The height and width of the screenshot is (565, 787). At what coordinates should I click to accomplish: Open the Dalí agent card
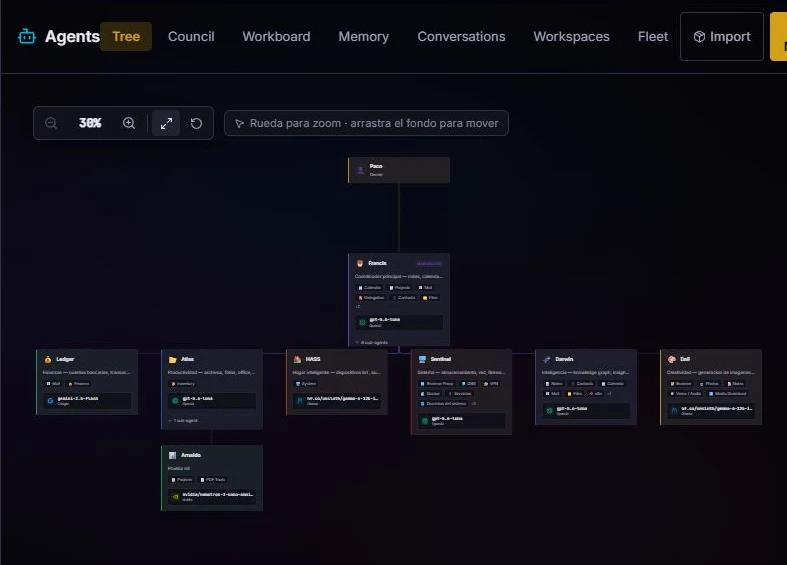[711, 387]
